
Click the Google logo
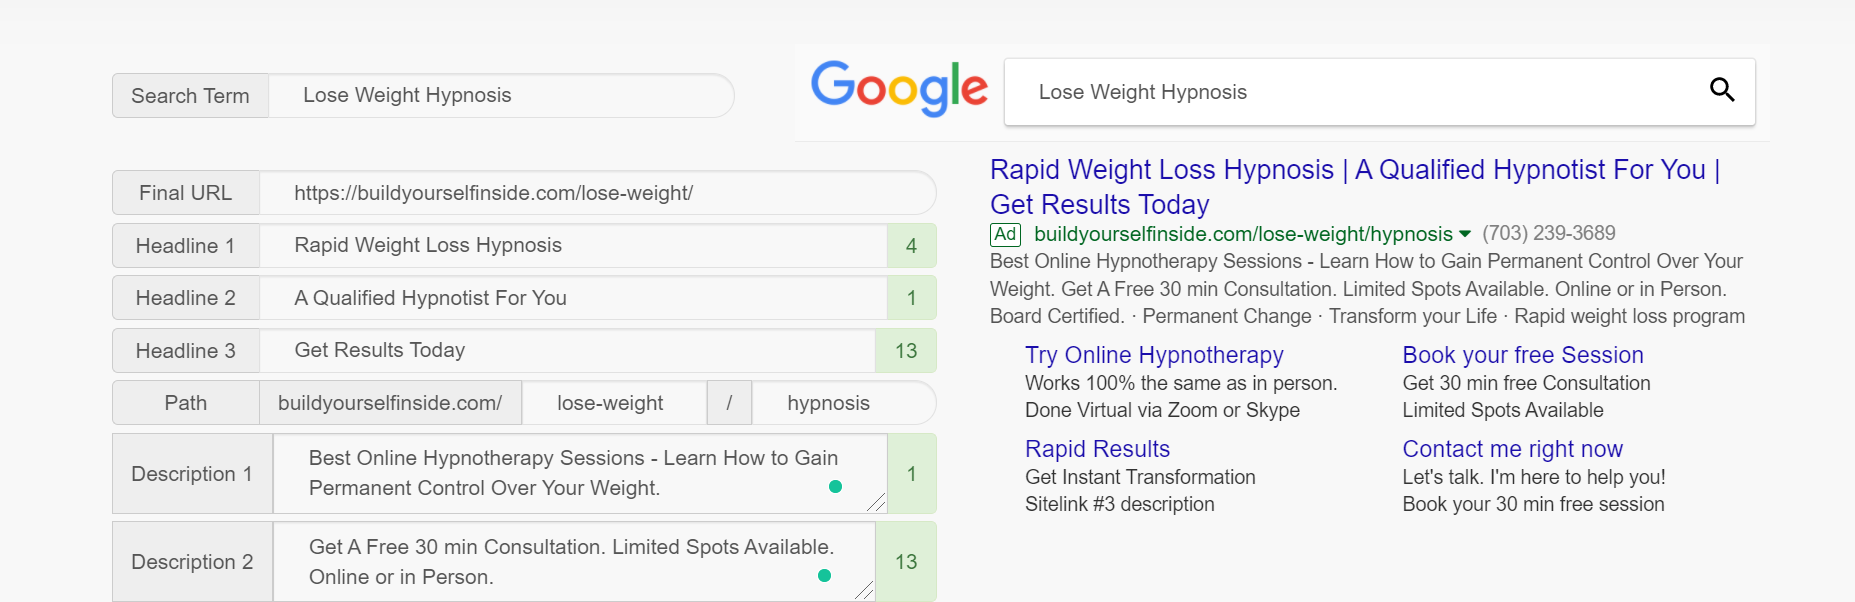pos(899,88)
